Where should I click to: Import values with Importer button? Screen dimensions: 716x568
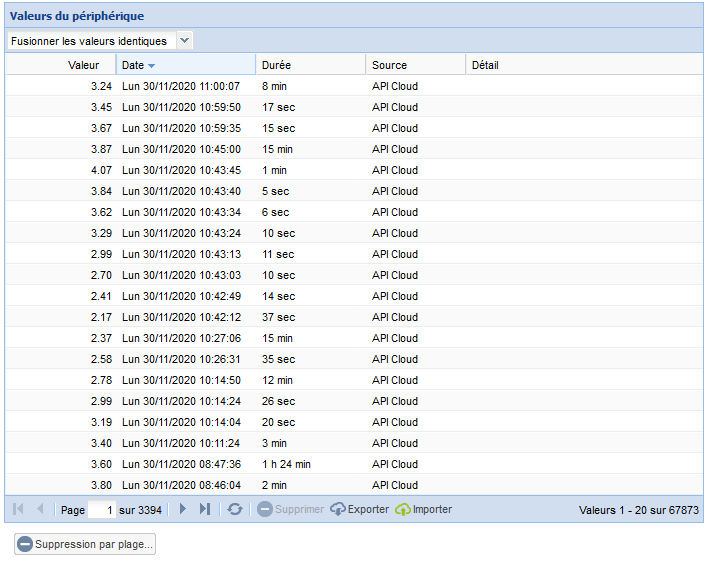(x=423, y=509)
